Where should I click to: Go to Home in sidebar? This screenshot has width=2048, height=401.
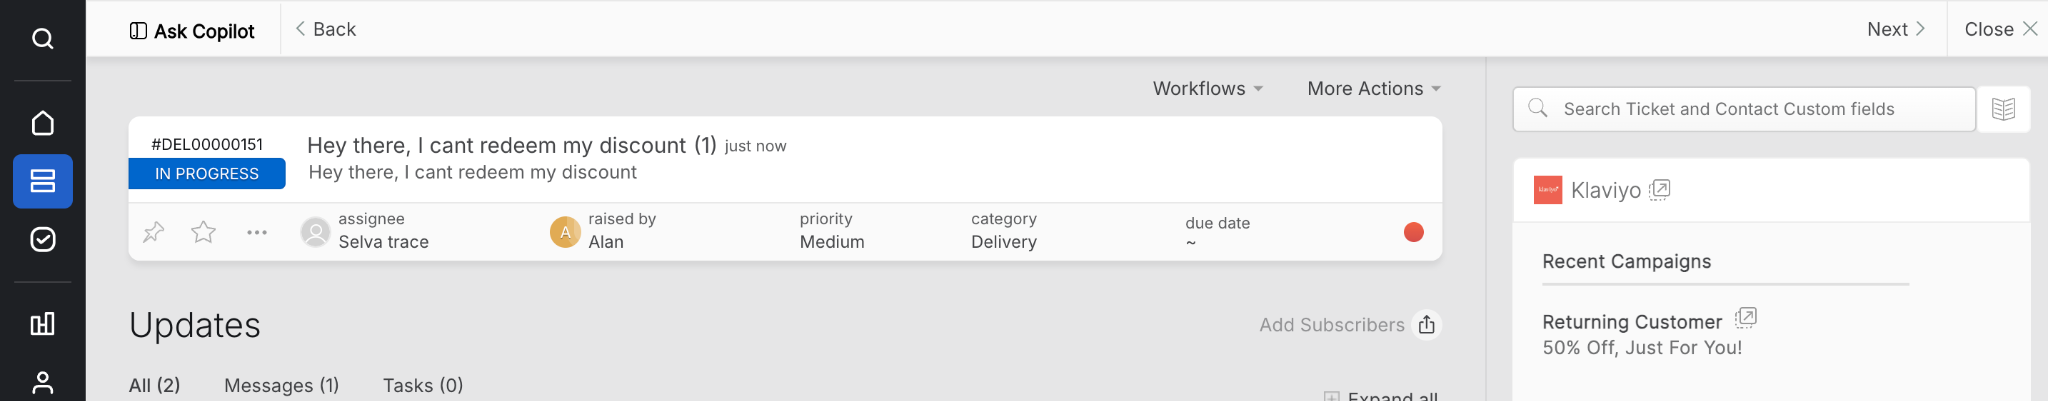pos(42,123)
